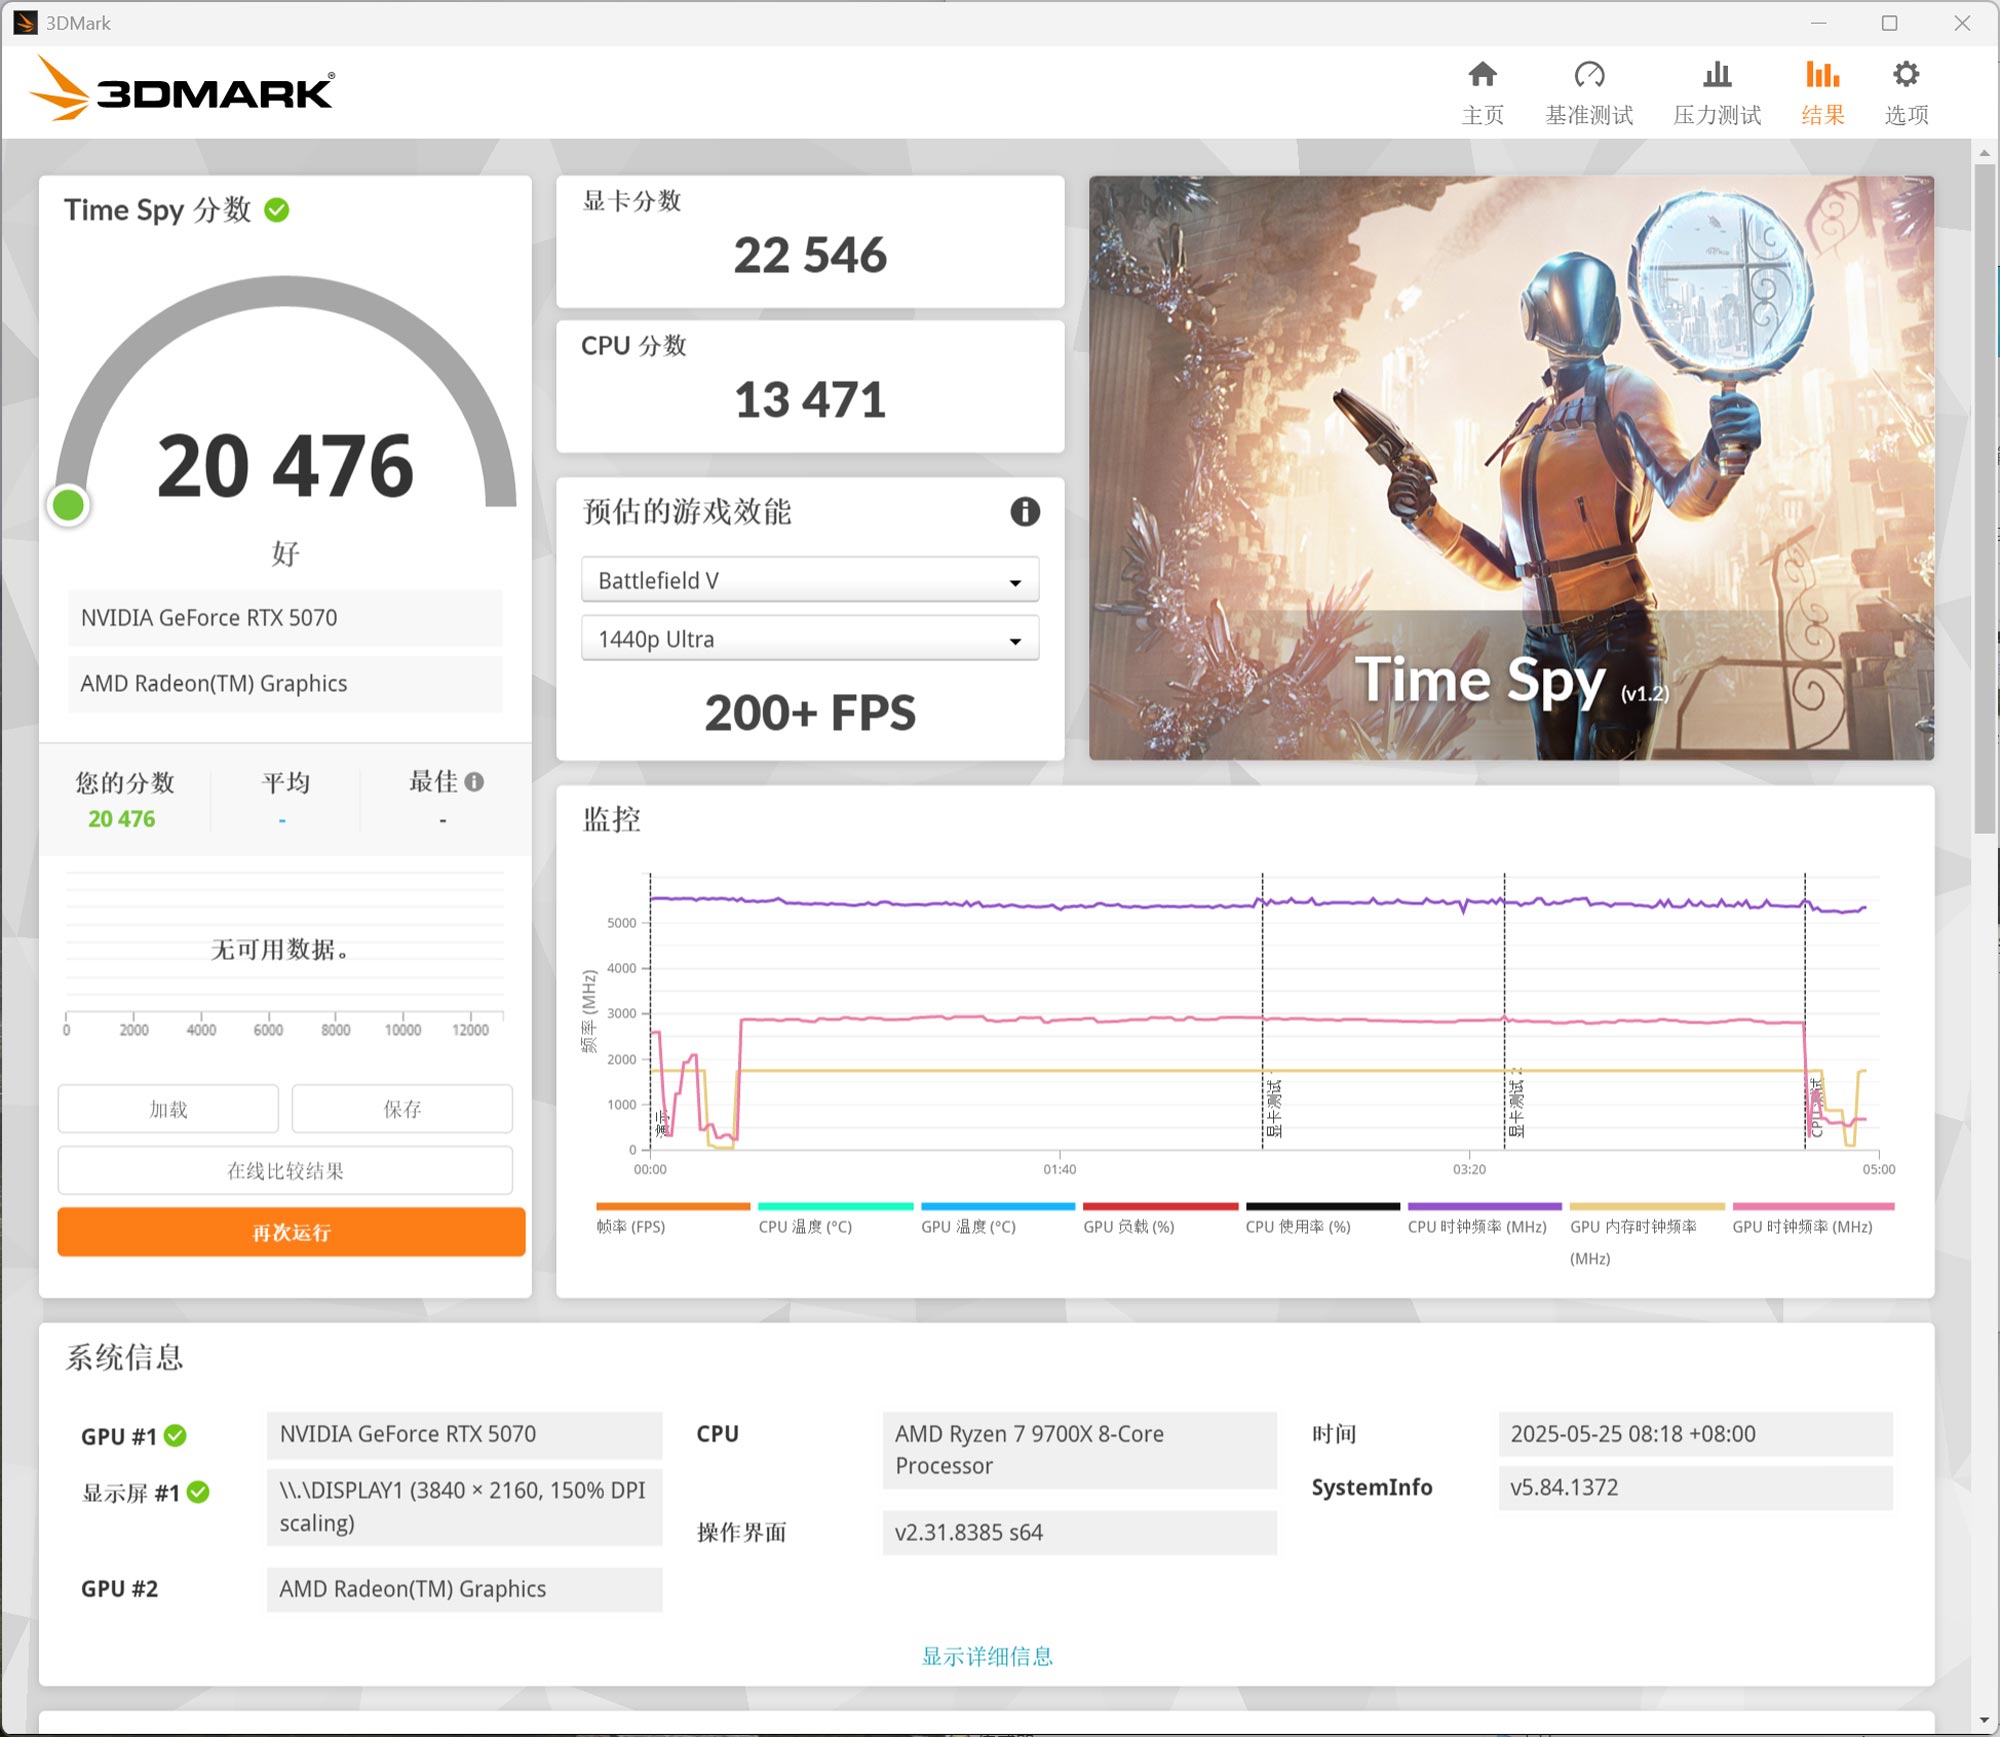2000x1737 pixels.
Task: Toggle the GPU 负载 chart legend
Action: pos(1128,1226)
